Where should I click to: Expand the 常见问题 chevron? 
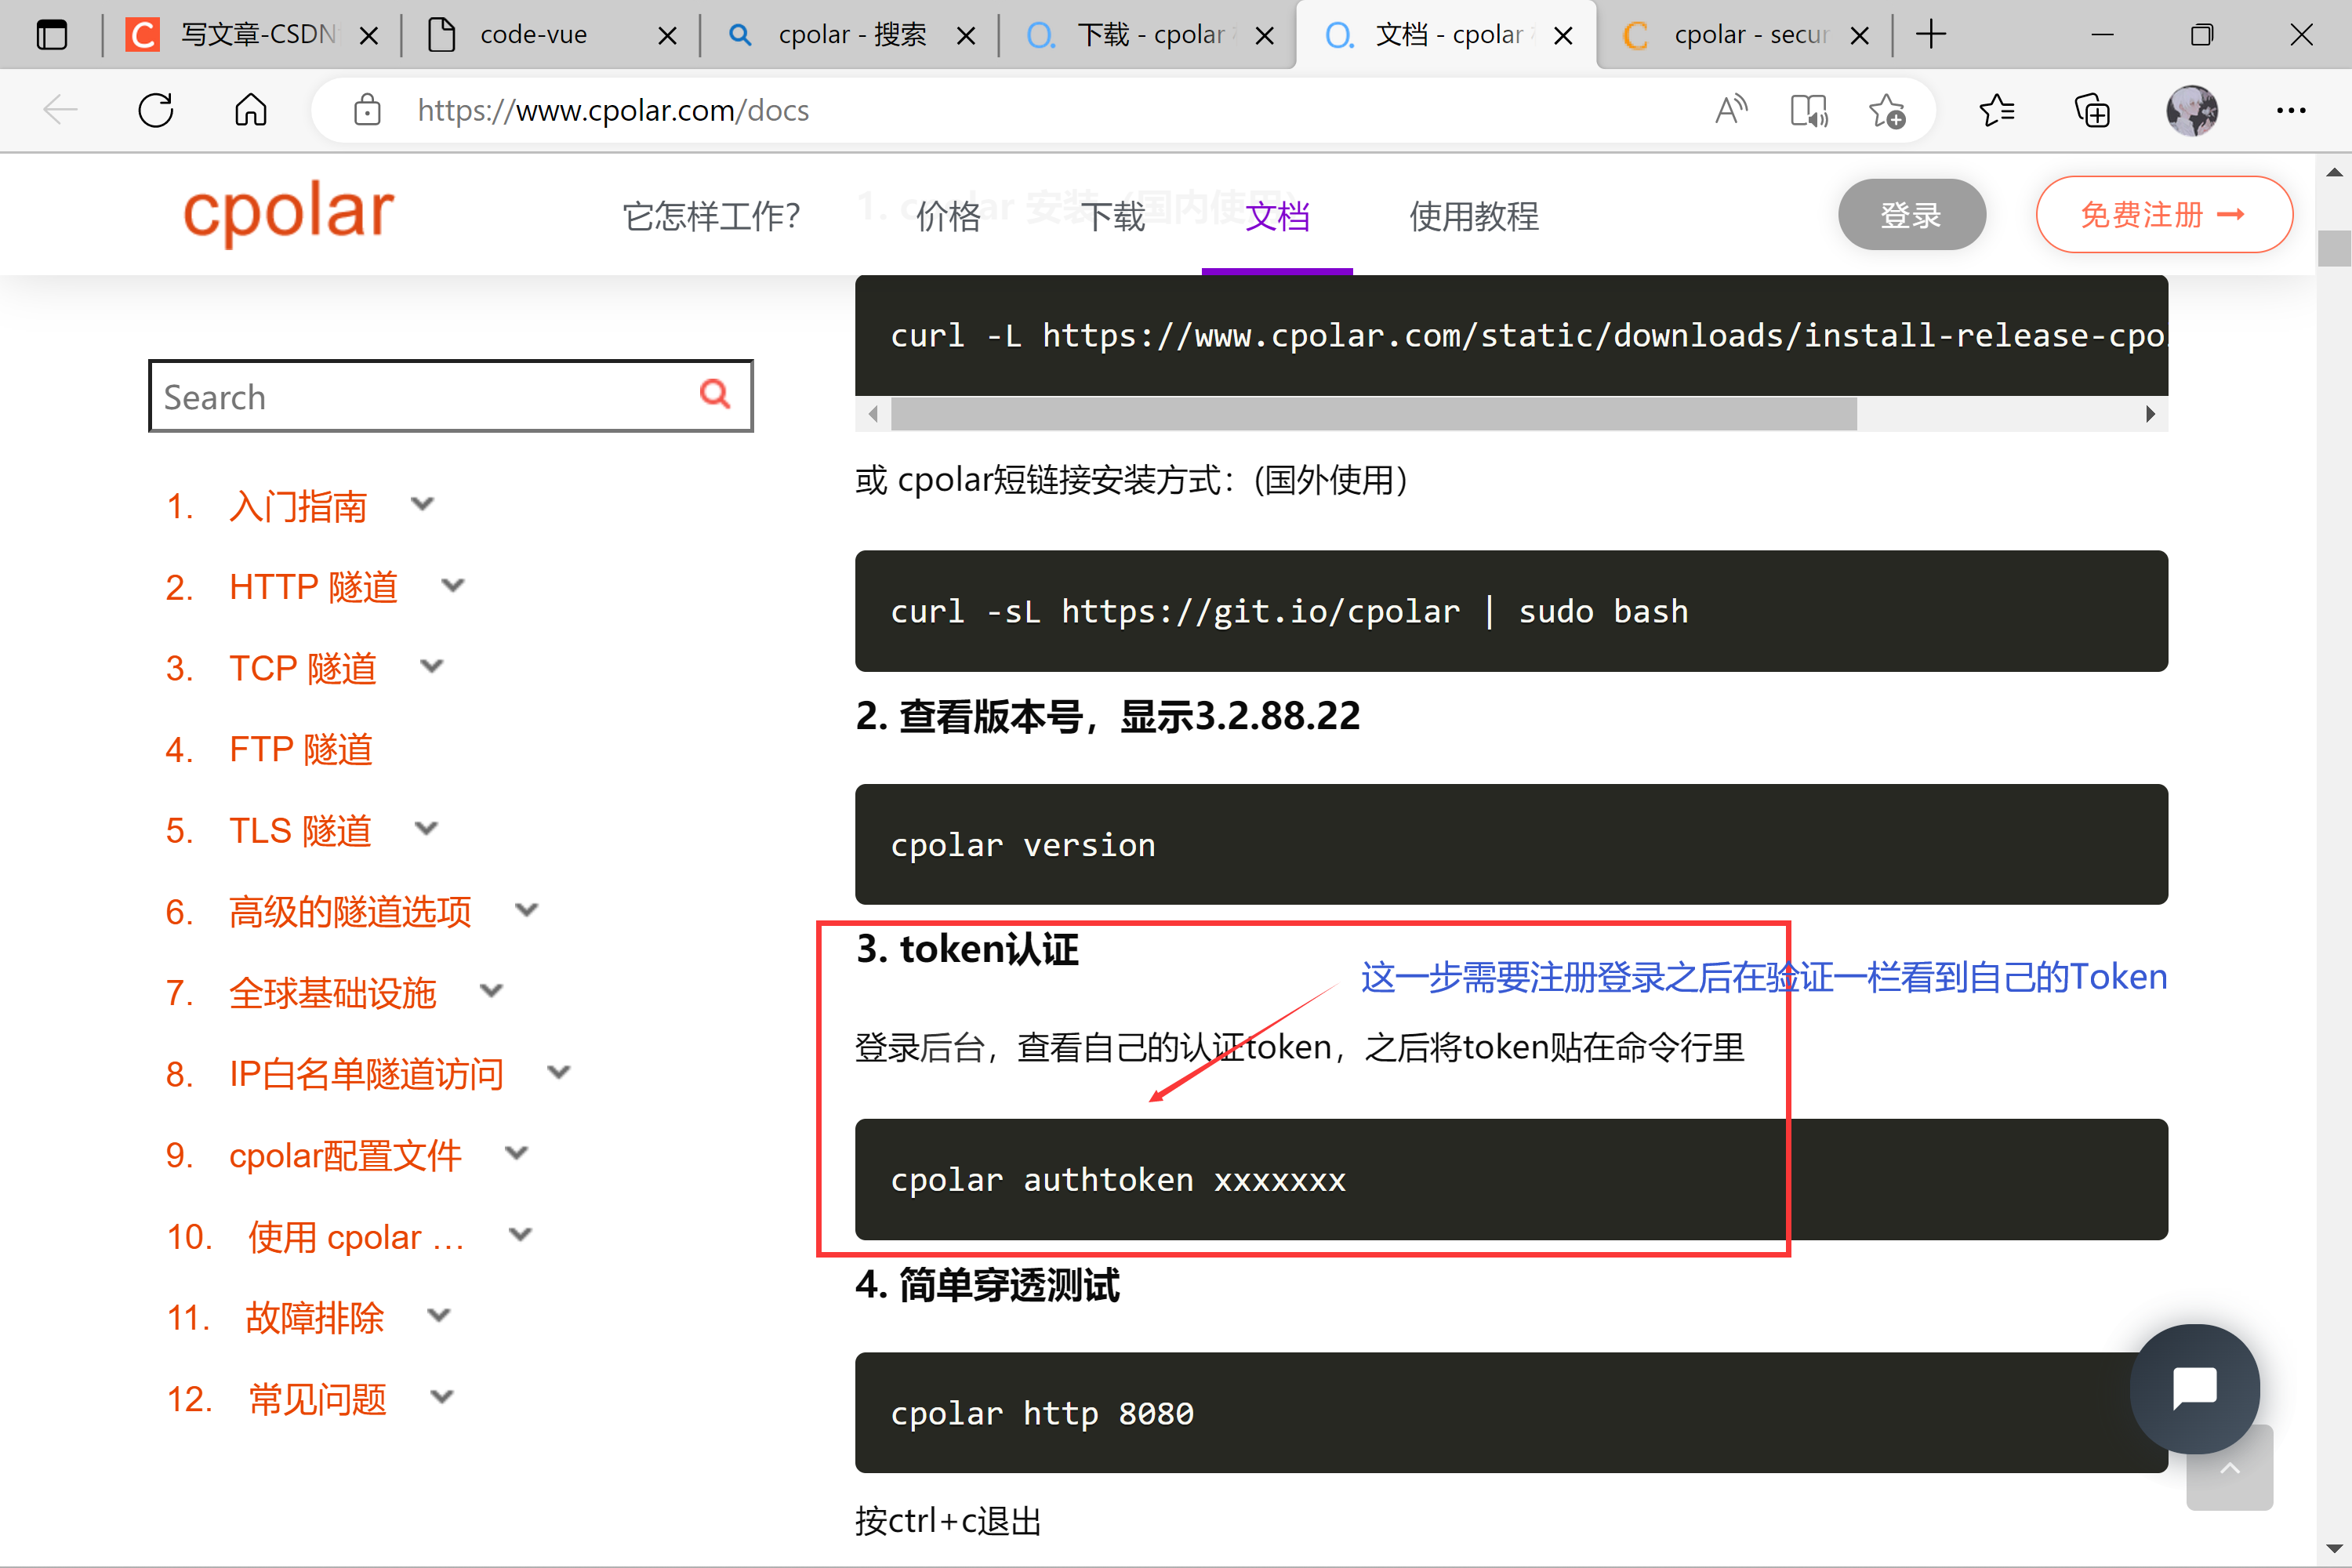pos(442,1397)
